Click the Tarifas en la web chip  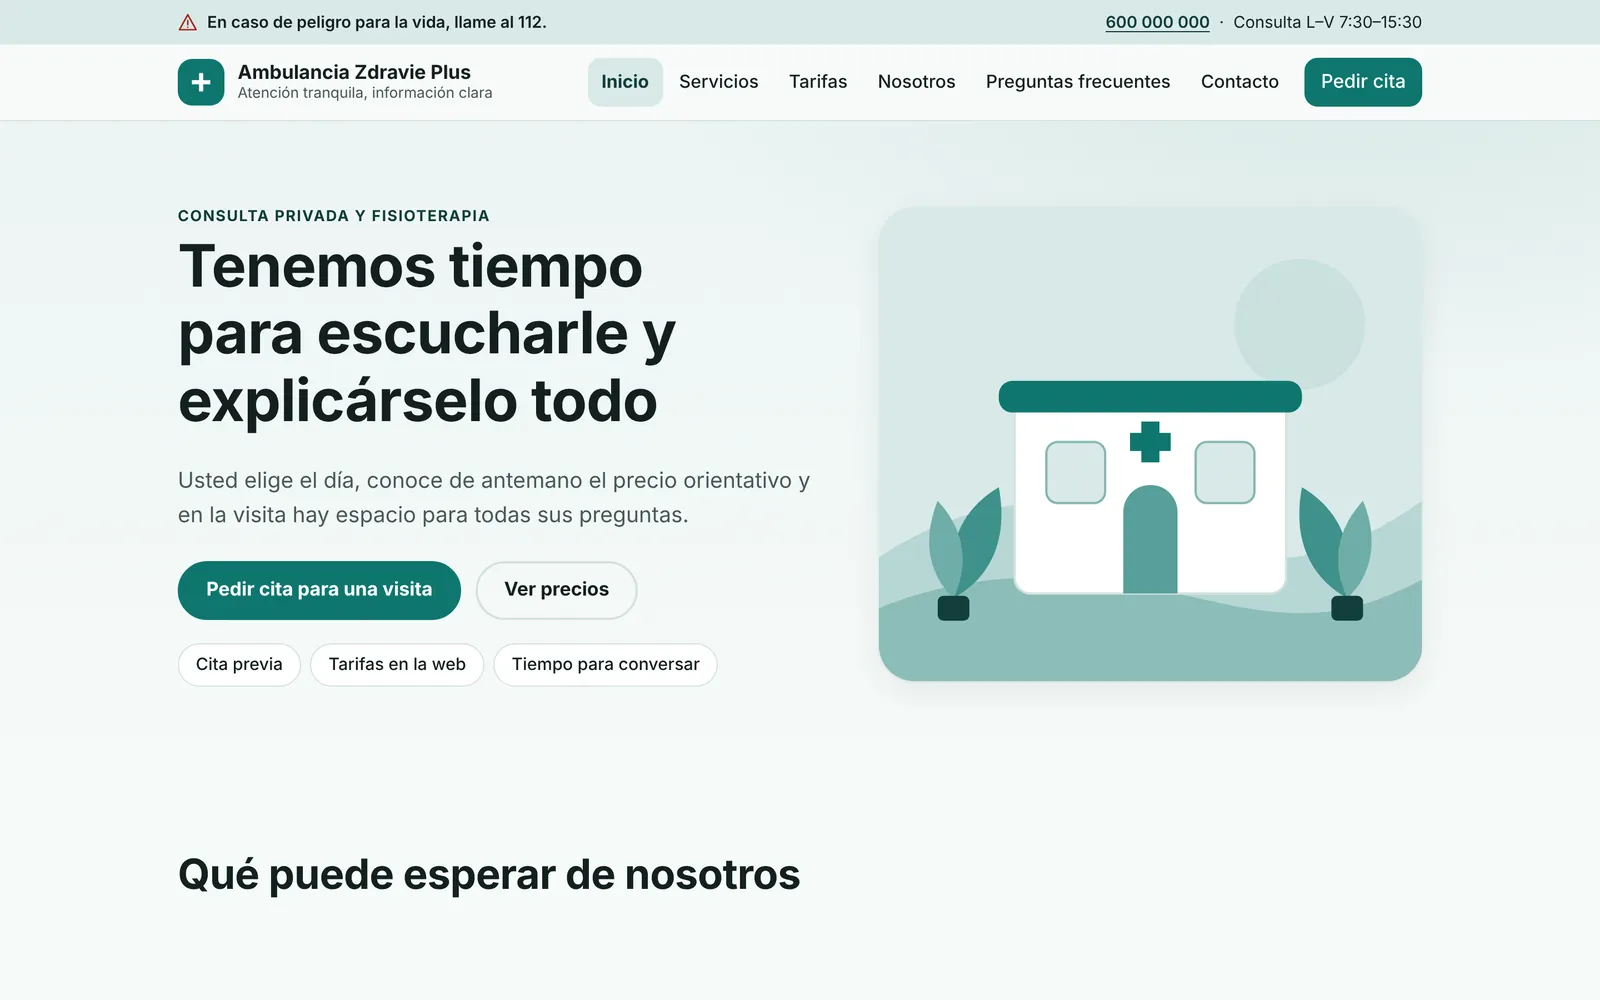(397, 664)
